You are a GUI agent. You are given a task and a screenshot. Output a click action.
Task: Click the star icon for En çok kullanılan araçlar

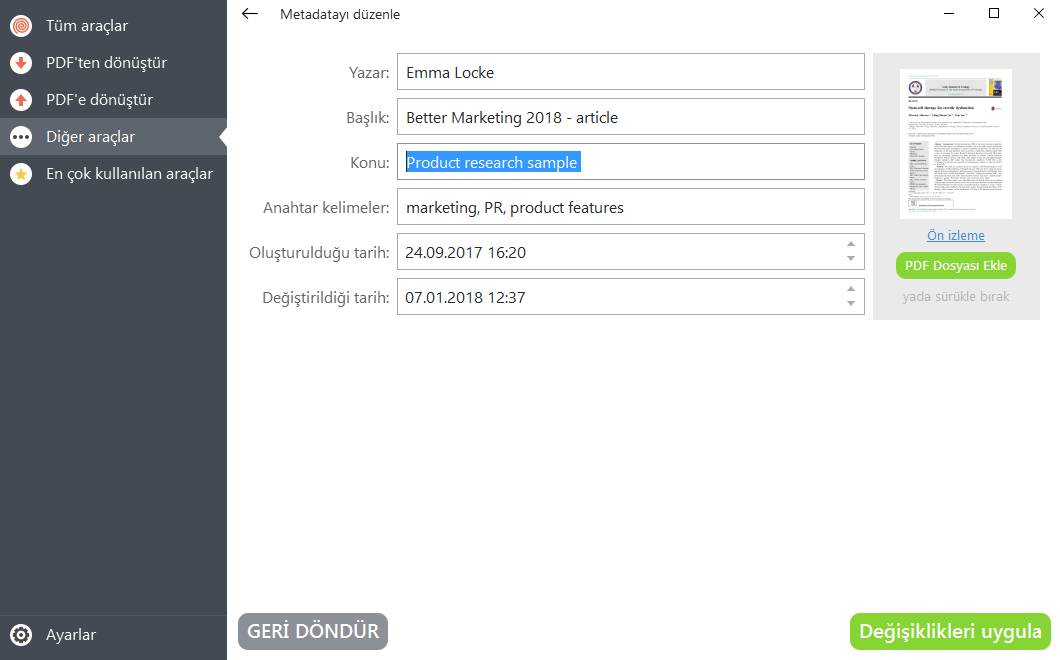click(20, 174)
